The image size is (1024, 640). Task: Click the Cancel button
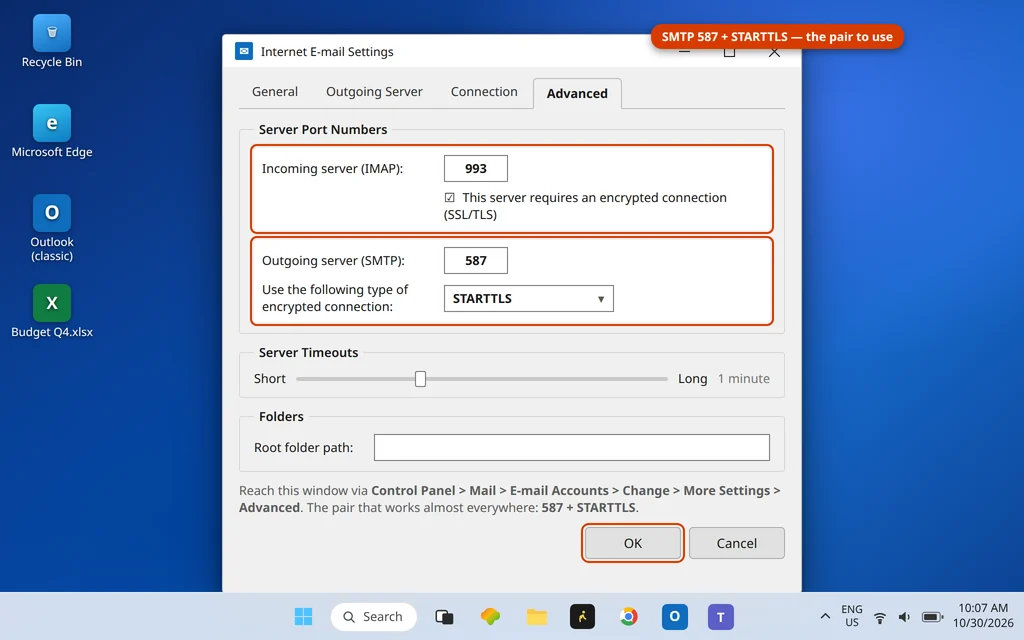[x=737, y=543]
